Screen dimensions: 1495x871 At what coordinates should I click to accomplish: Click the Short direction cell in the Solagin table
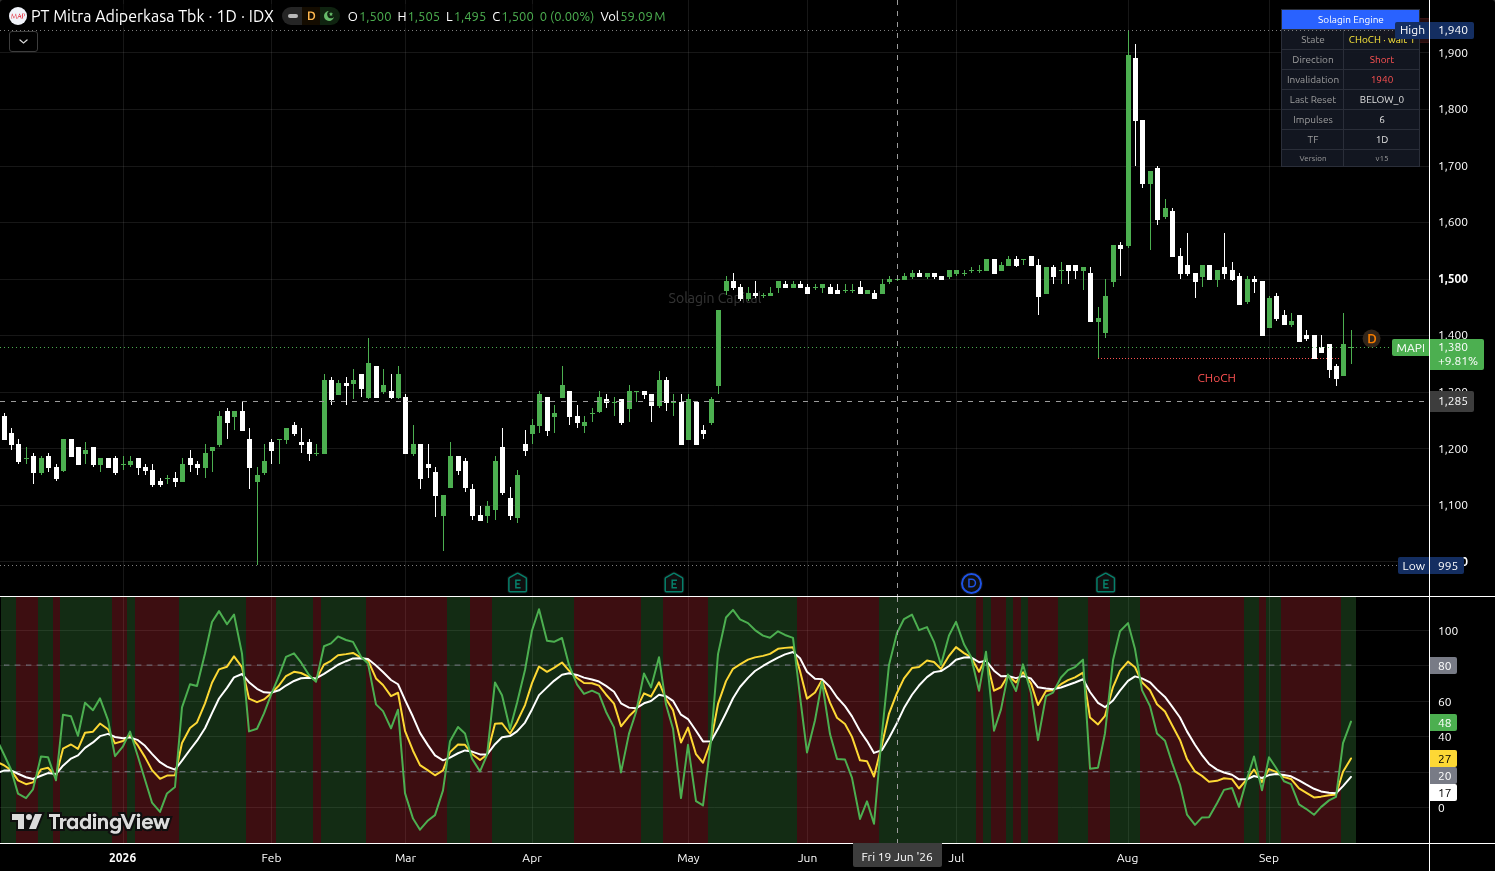[x=1381, y=60]
